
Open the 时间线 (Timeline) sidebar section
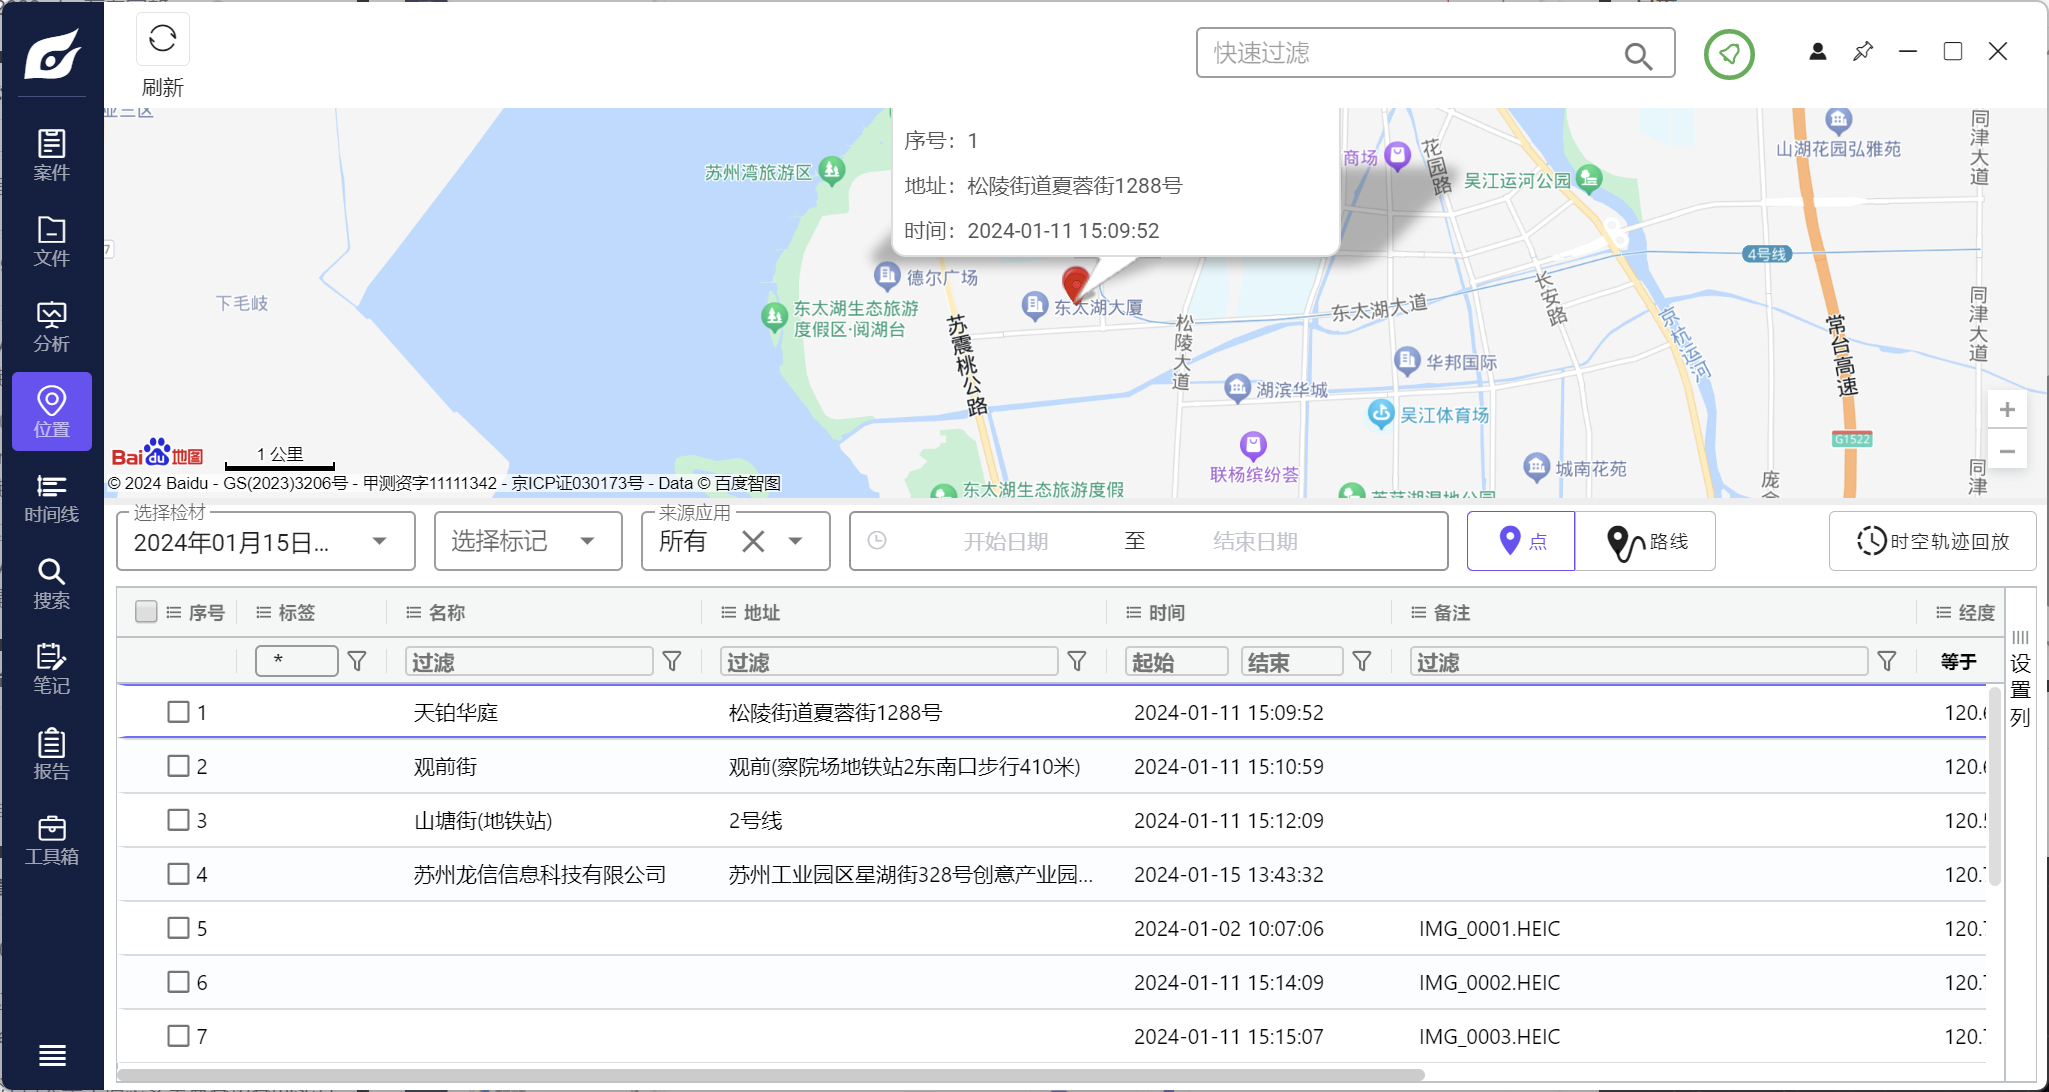pos(52,498)
